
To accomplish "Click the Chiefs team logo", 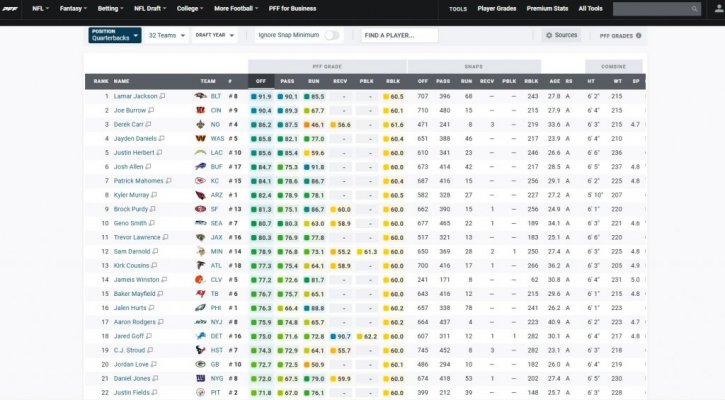I will (x=200, y=181).
